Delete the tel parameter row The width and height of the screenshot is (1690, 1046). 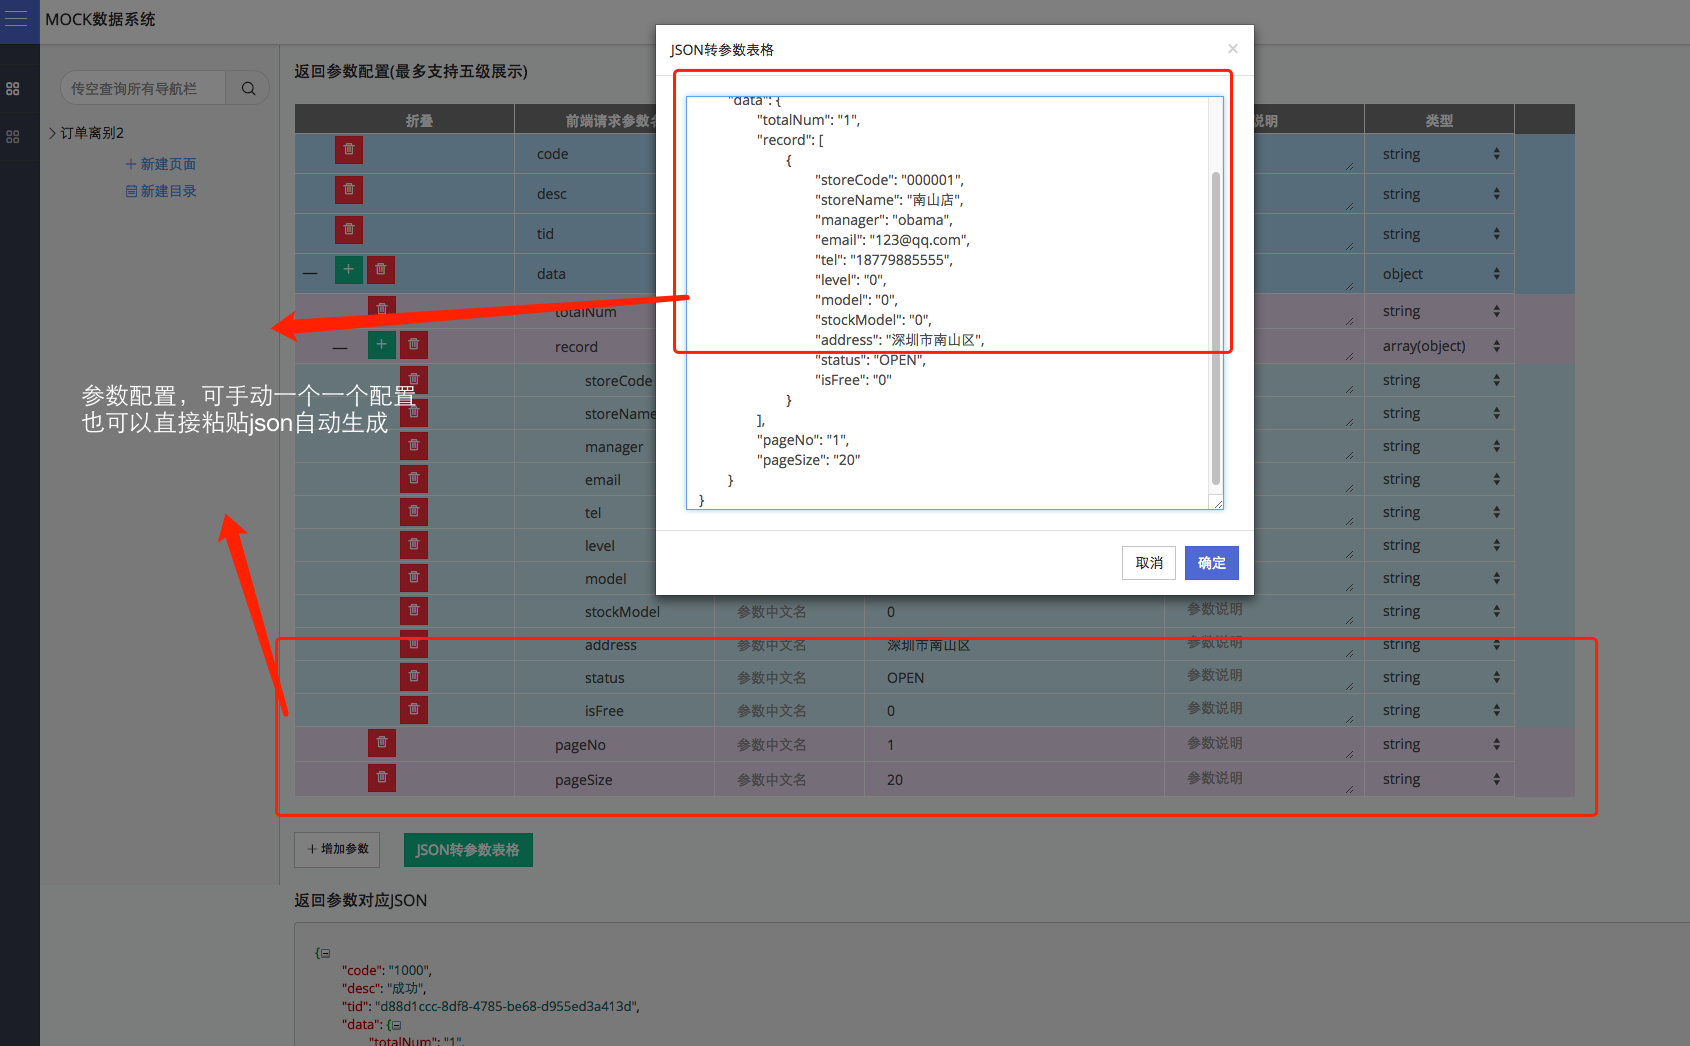pos(414,511)
